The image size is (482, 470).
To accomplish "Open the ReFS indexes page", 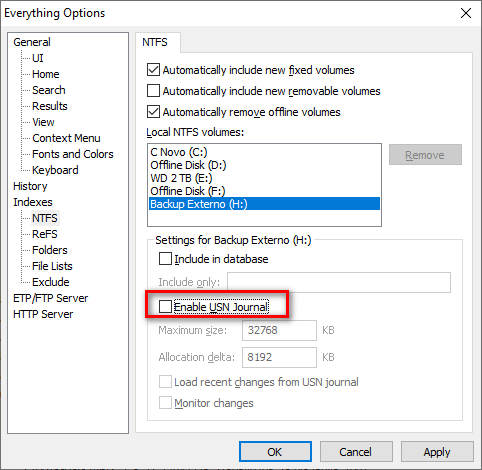I will click(45, 234).
